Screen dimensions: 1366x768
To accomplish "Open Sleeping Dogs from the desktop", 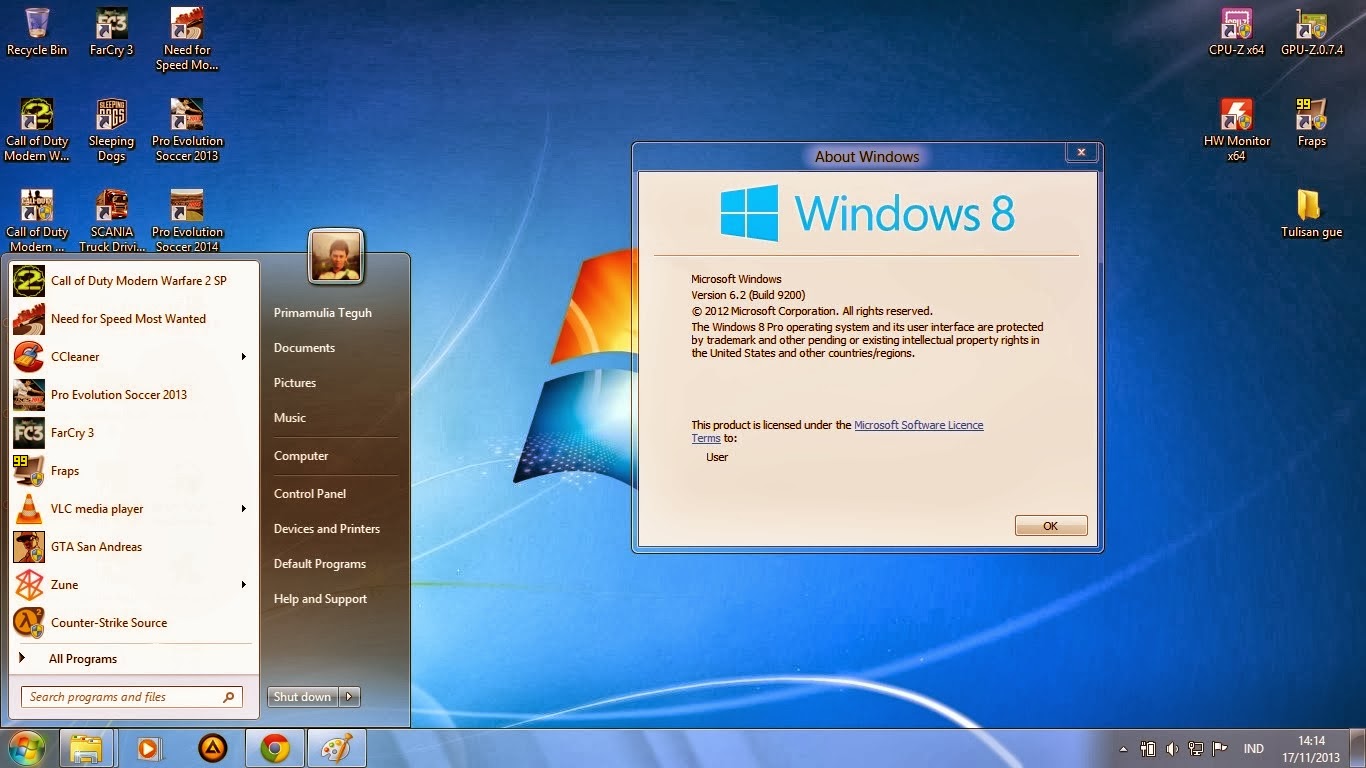I will pyautogui.click(x=111, y=115).
